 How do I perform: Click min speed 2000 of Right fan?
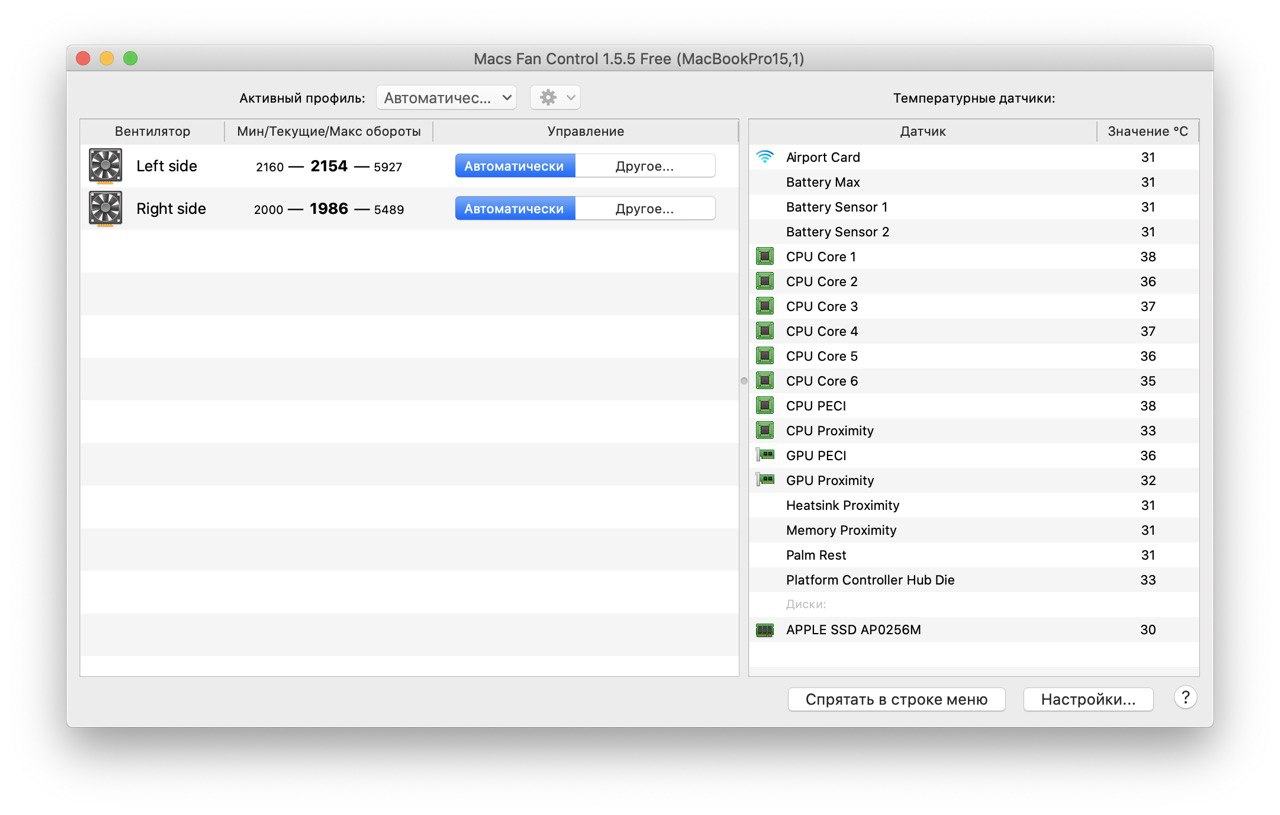point(269,210)
